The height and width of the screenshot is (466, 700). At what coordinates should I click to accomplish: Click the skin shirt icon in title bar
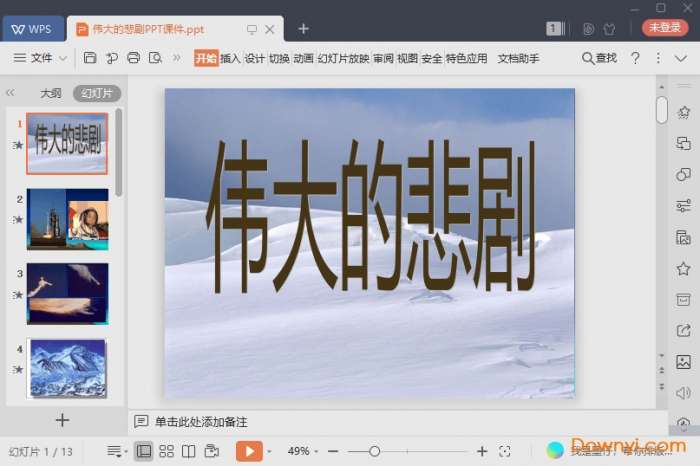pyautogui.click(x=609, y=29)
